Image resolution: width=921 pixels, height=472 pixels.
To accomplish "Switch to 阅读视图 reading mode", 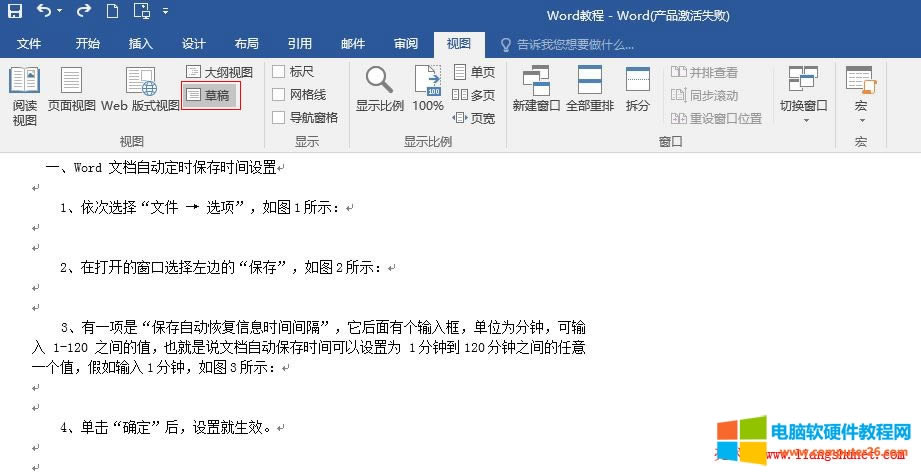I will (x=25, y=96).
